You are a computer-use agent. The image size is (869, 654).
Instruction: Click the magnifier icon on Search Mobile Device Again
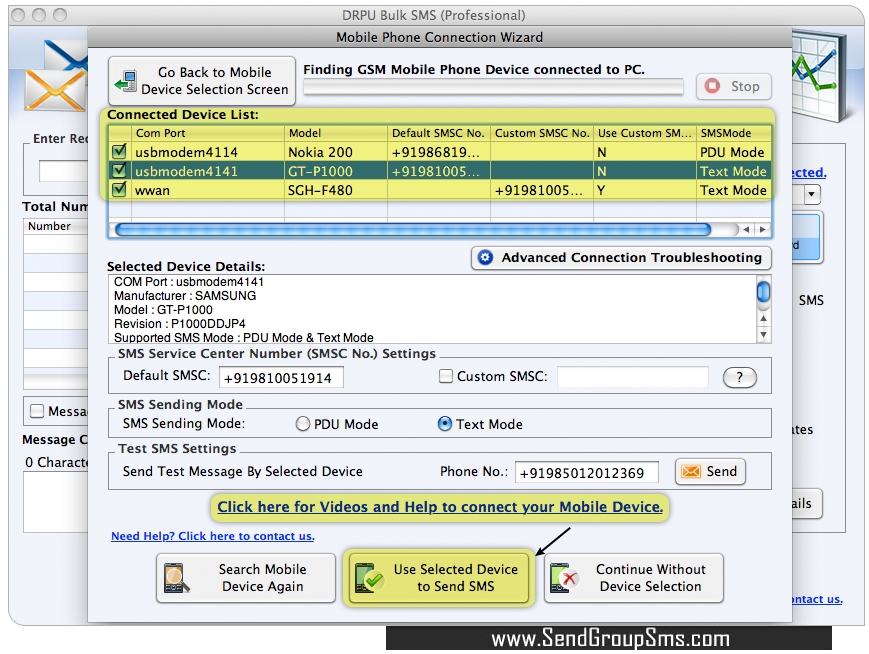pyautogui.click(x=177, y=578)
